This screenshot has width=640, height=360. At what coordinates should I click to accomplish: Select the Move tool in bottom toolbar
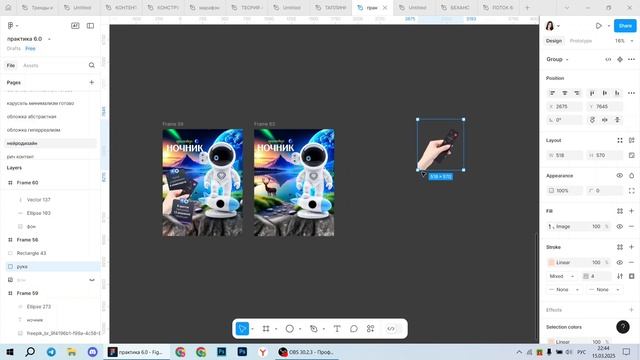pyautogui.click(x=242, y=329)
